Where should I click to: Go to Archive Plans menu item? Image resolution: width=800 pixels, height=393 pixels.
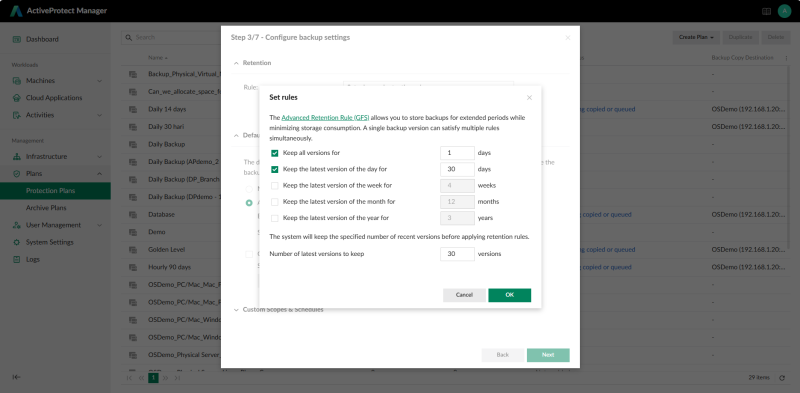point(46,208)
